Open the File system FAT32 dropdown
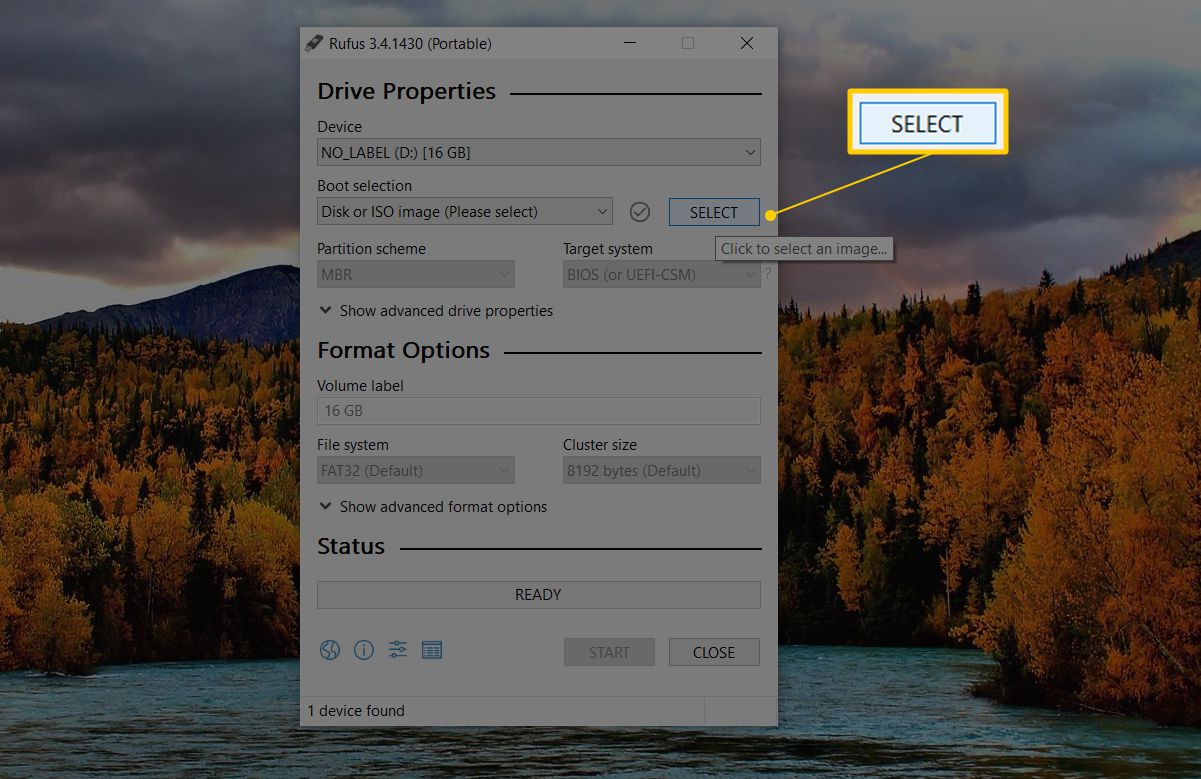The image size is (1201, 779). point(415,470)
